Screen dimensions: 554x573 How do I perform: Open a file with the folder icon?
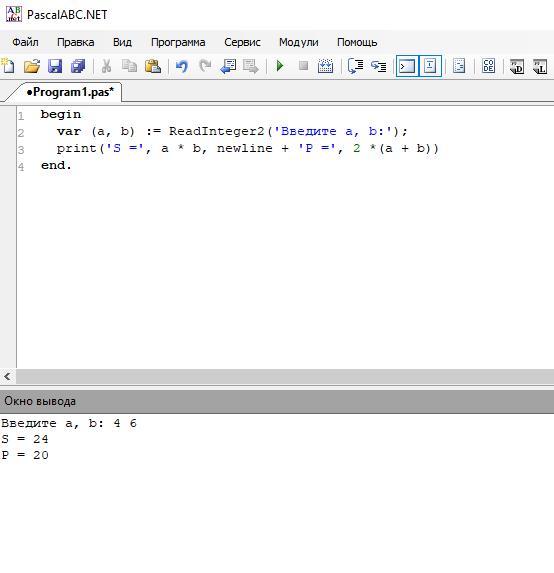point(32,66)
